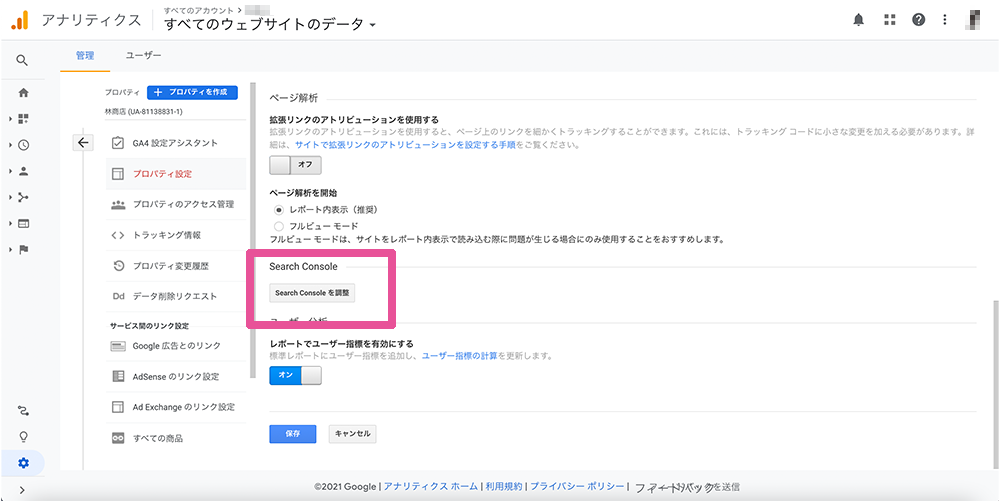Toggle 拡張リンクのアトリビューション off switch
This screenshot has height=501, width=1000.
click(295, 164)
